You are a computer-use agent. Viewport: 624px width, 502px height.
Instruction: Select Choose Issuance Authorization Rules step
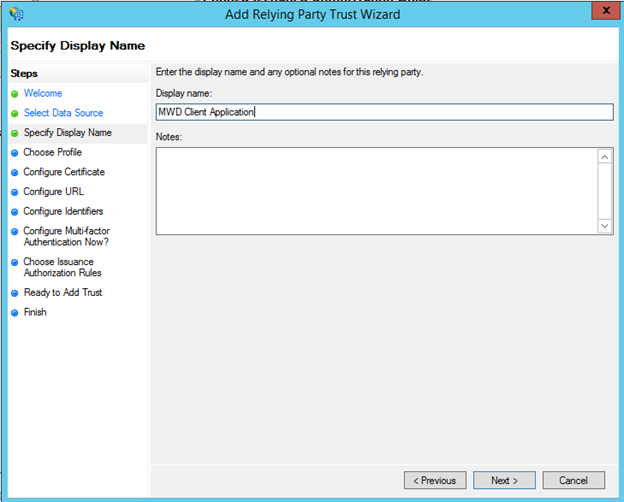point(62,267)
